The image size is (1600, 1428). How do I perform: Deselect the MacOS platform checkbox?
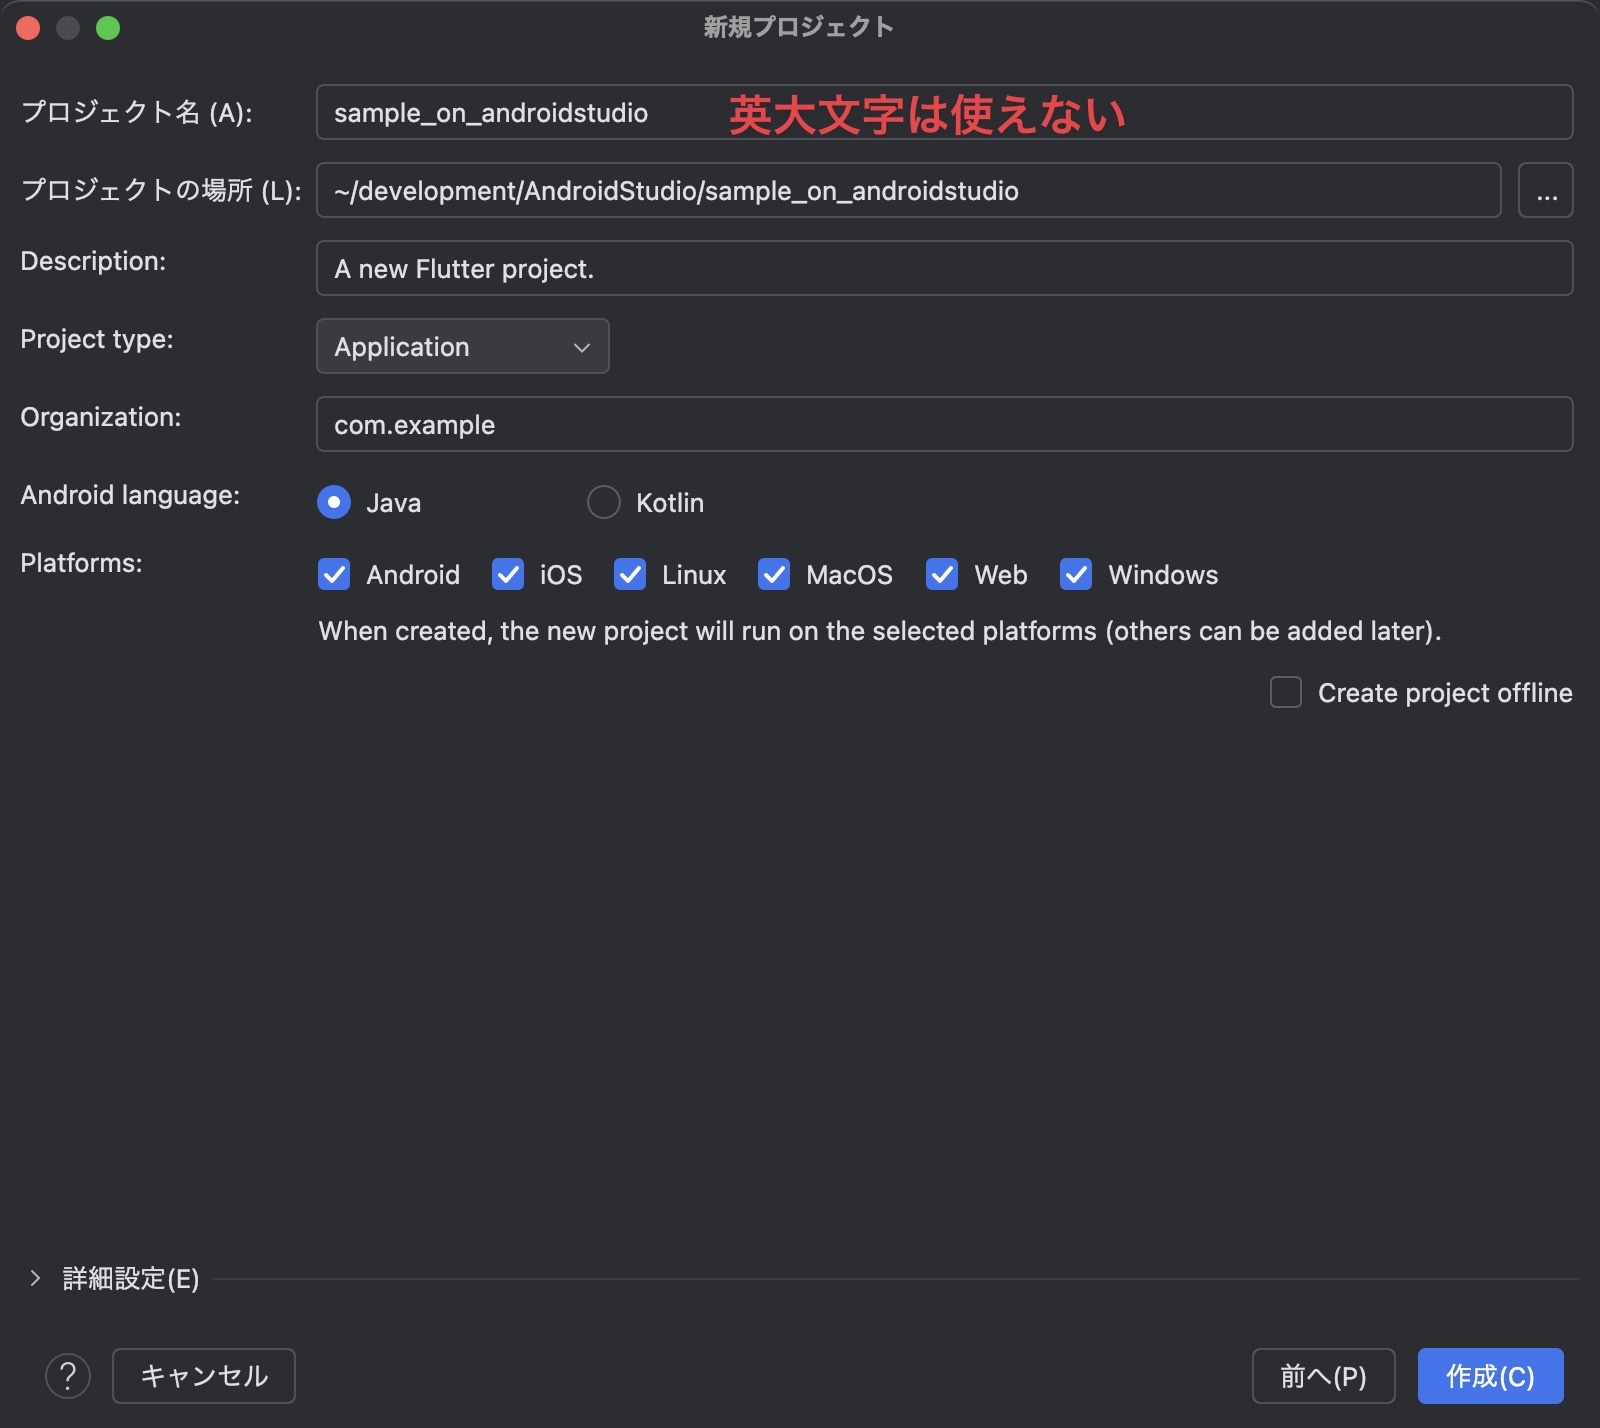[775, 575]
